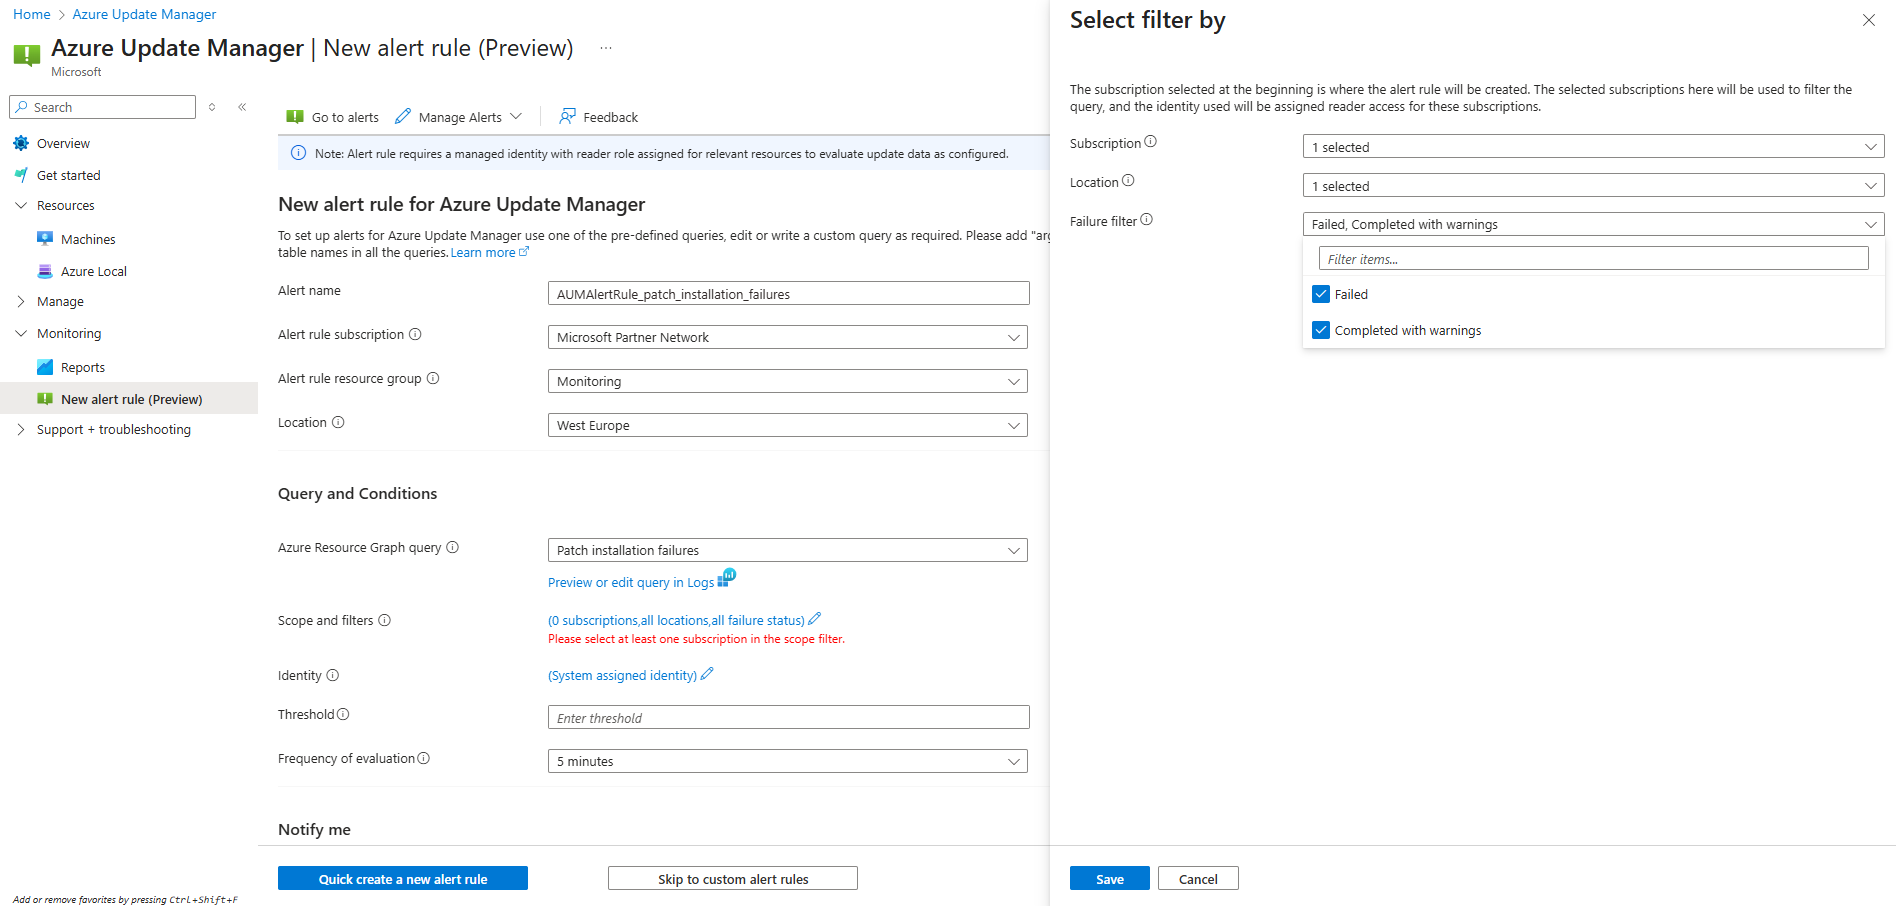
Task: Open the Learn more link
Action: (489, 253)
